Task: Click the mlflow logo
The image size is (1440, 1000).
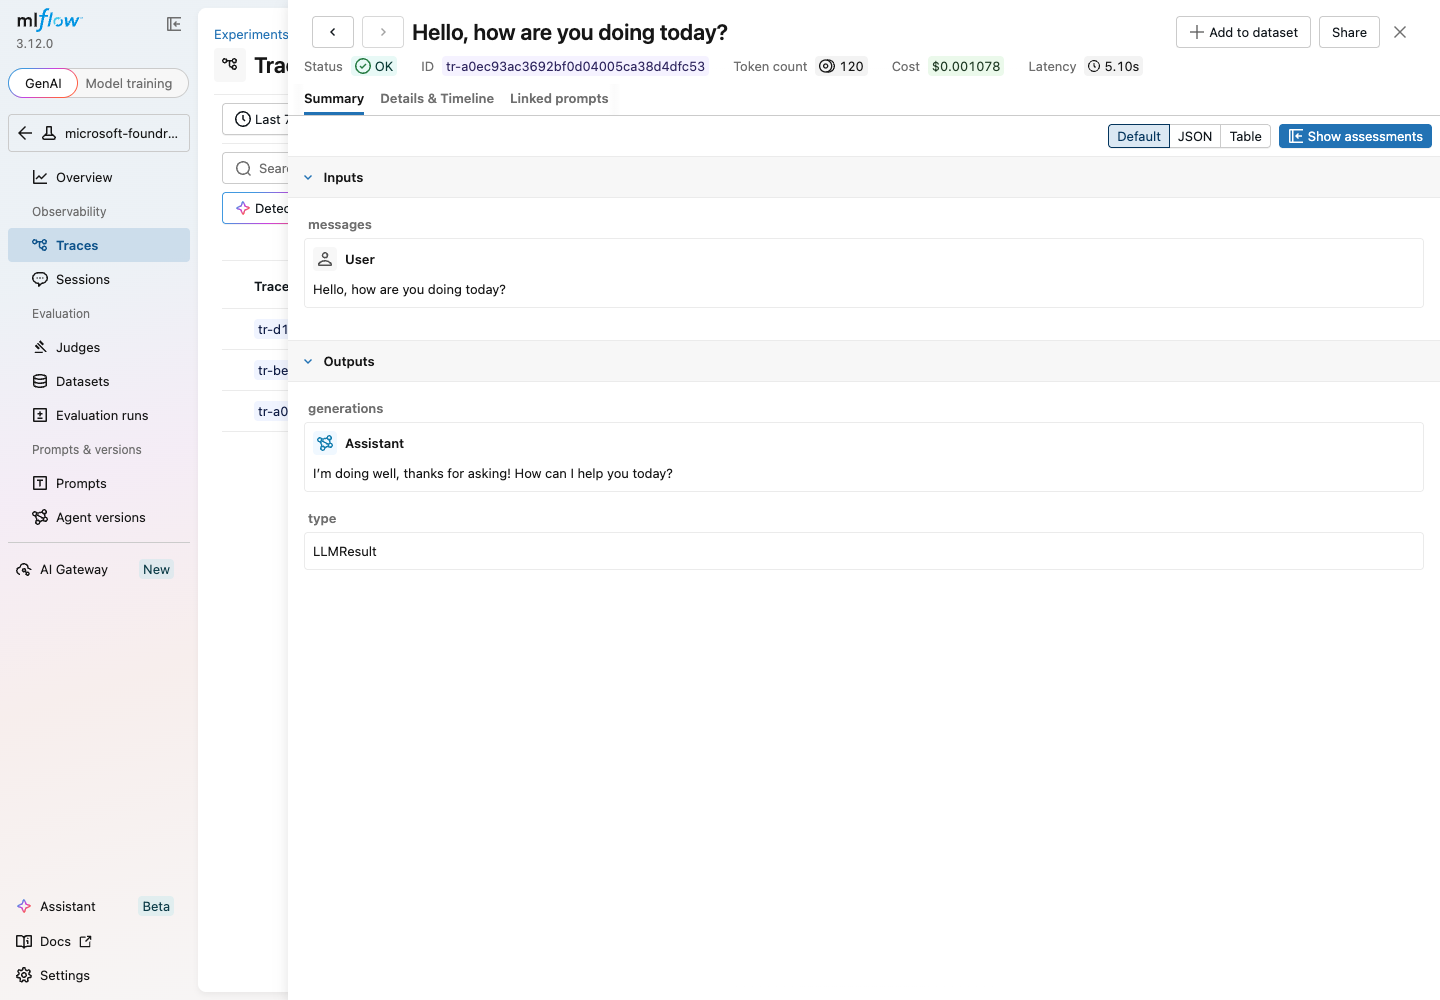Action: [x=49, y=21]
